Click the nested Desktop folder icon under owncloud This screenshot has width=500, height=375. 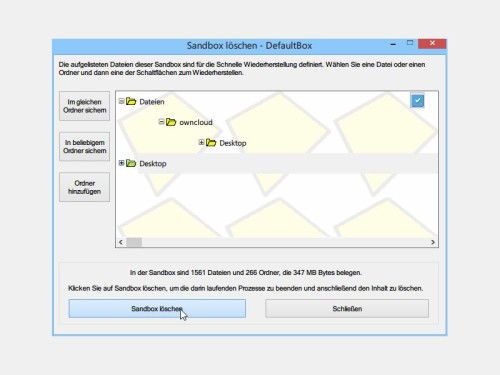(x=211, y=143)
